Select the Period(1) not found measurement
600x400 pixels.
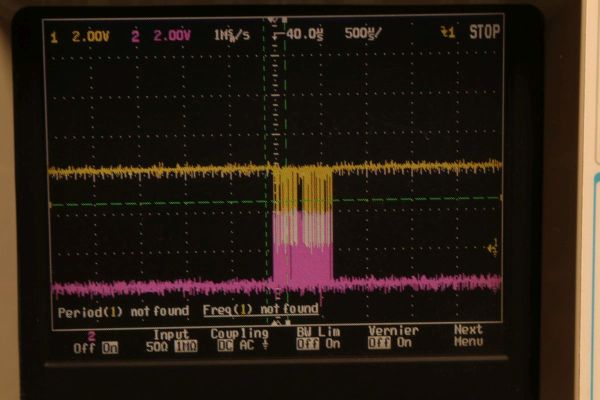click(x=122, y=310)
